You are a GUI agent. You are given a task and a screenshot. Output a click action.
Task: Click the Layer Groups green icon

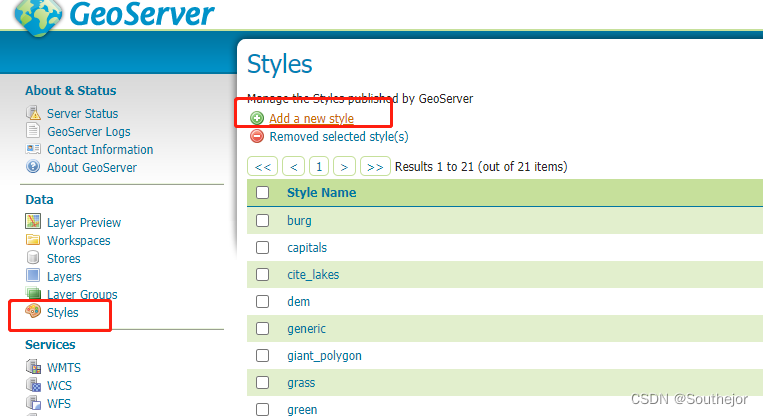[33, 293]
